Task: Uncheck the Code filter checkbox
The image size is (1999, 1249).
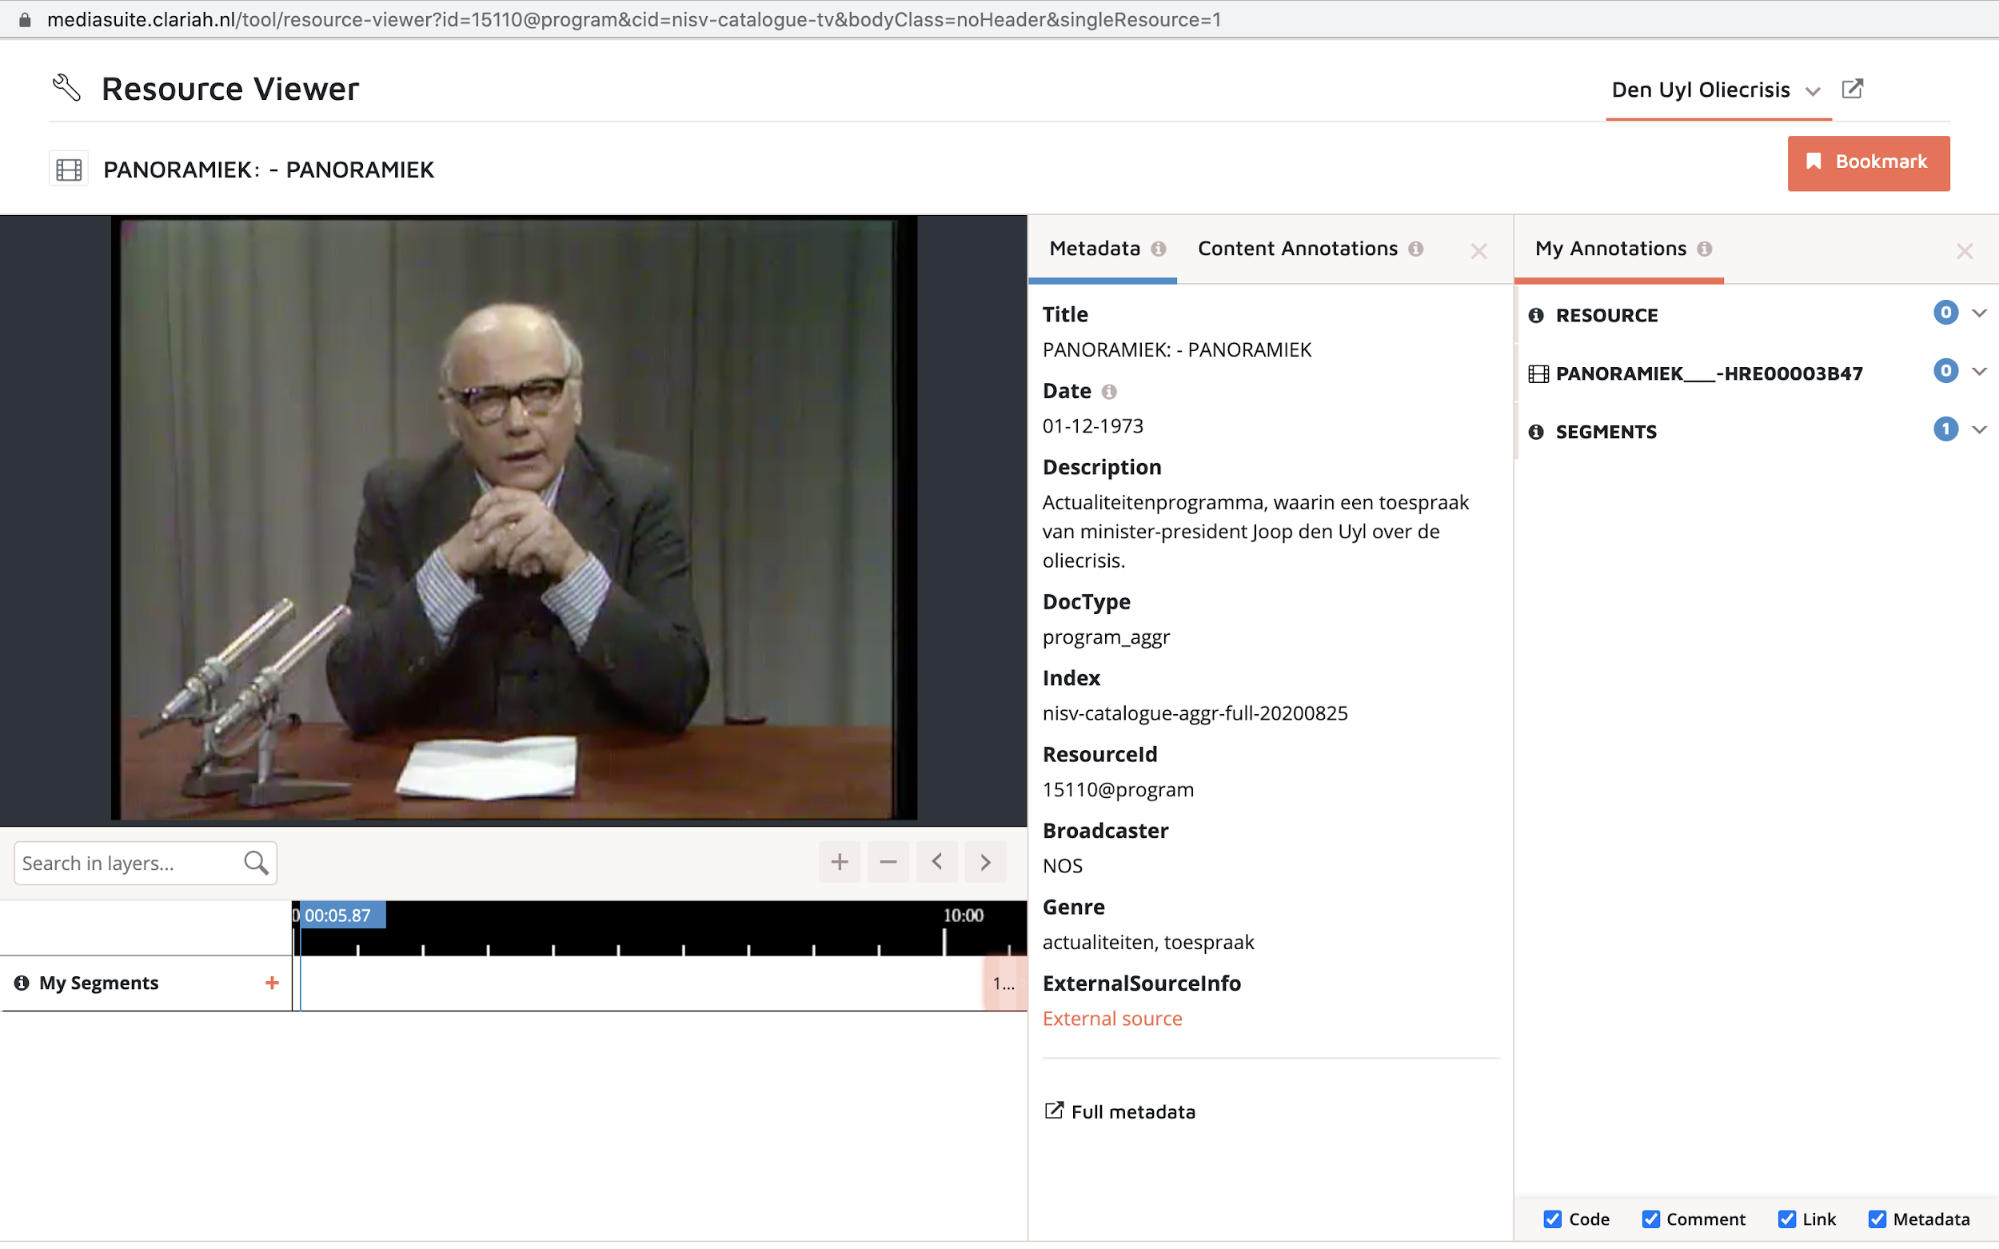Action: (1552, 1219)
